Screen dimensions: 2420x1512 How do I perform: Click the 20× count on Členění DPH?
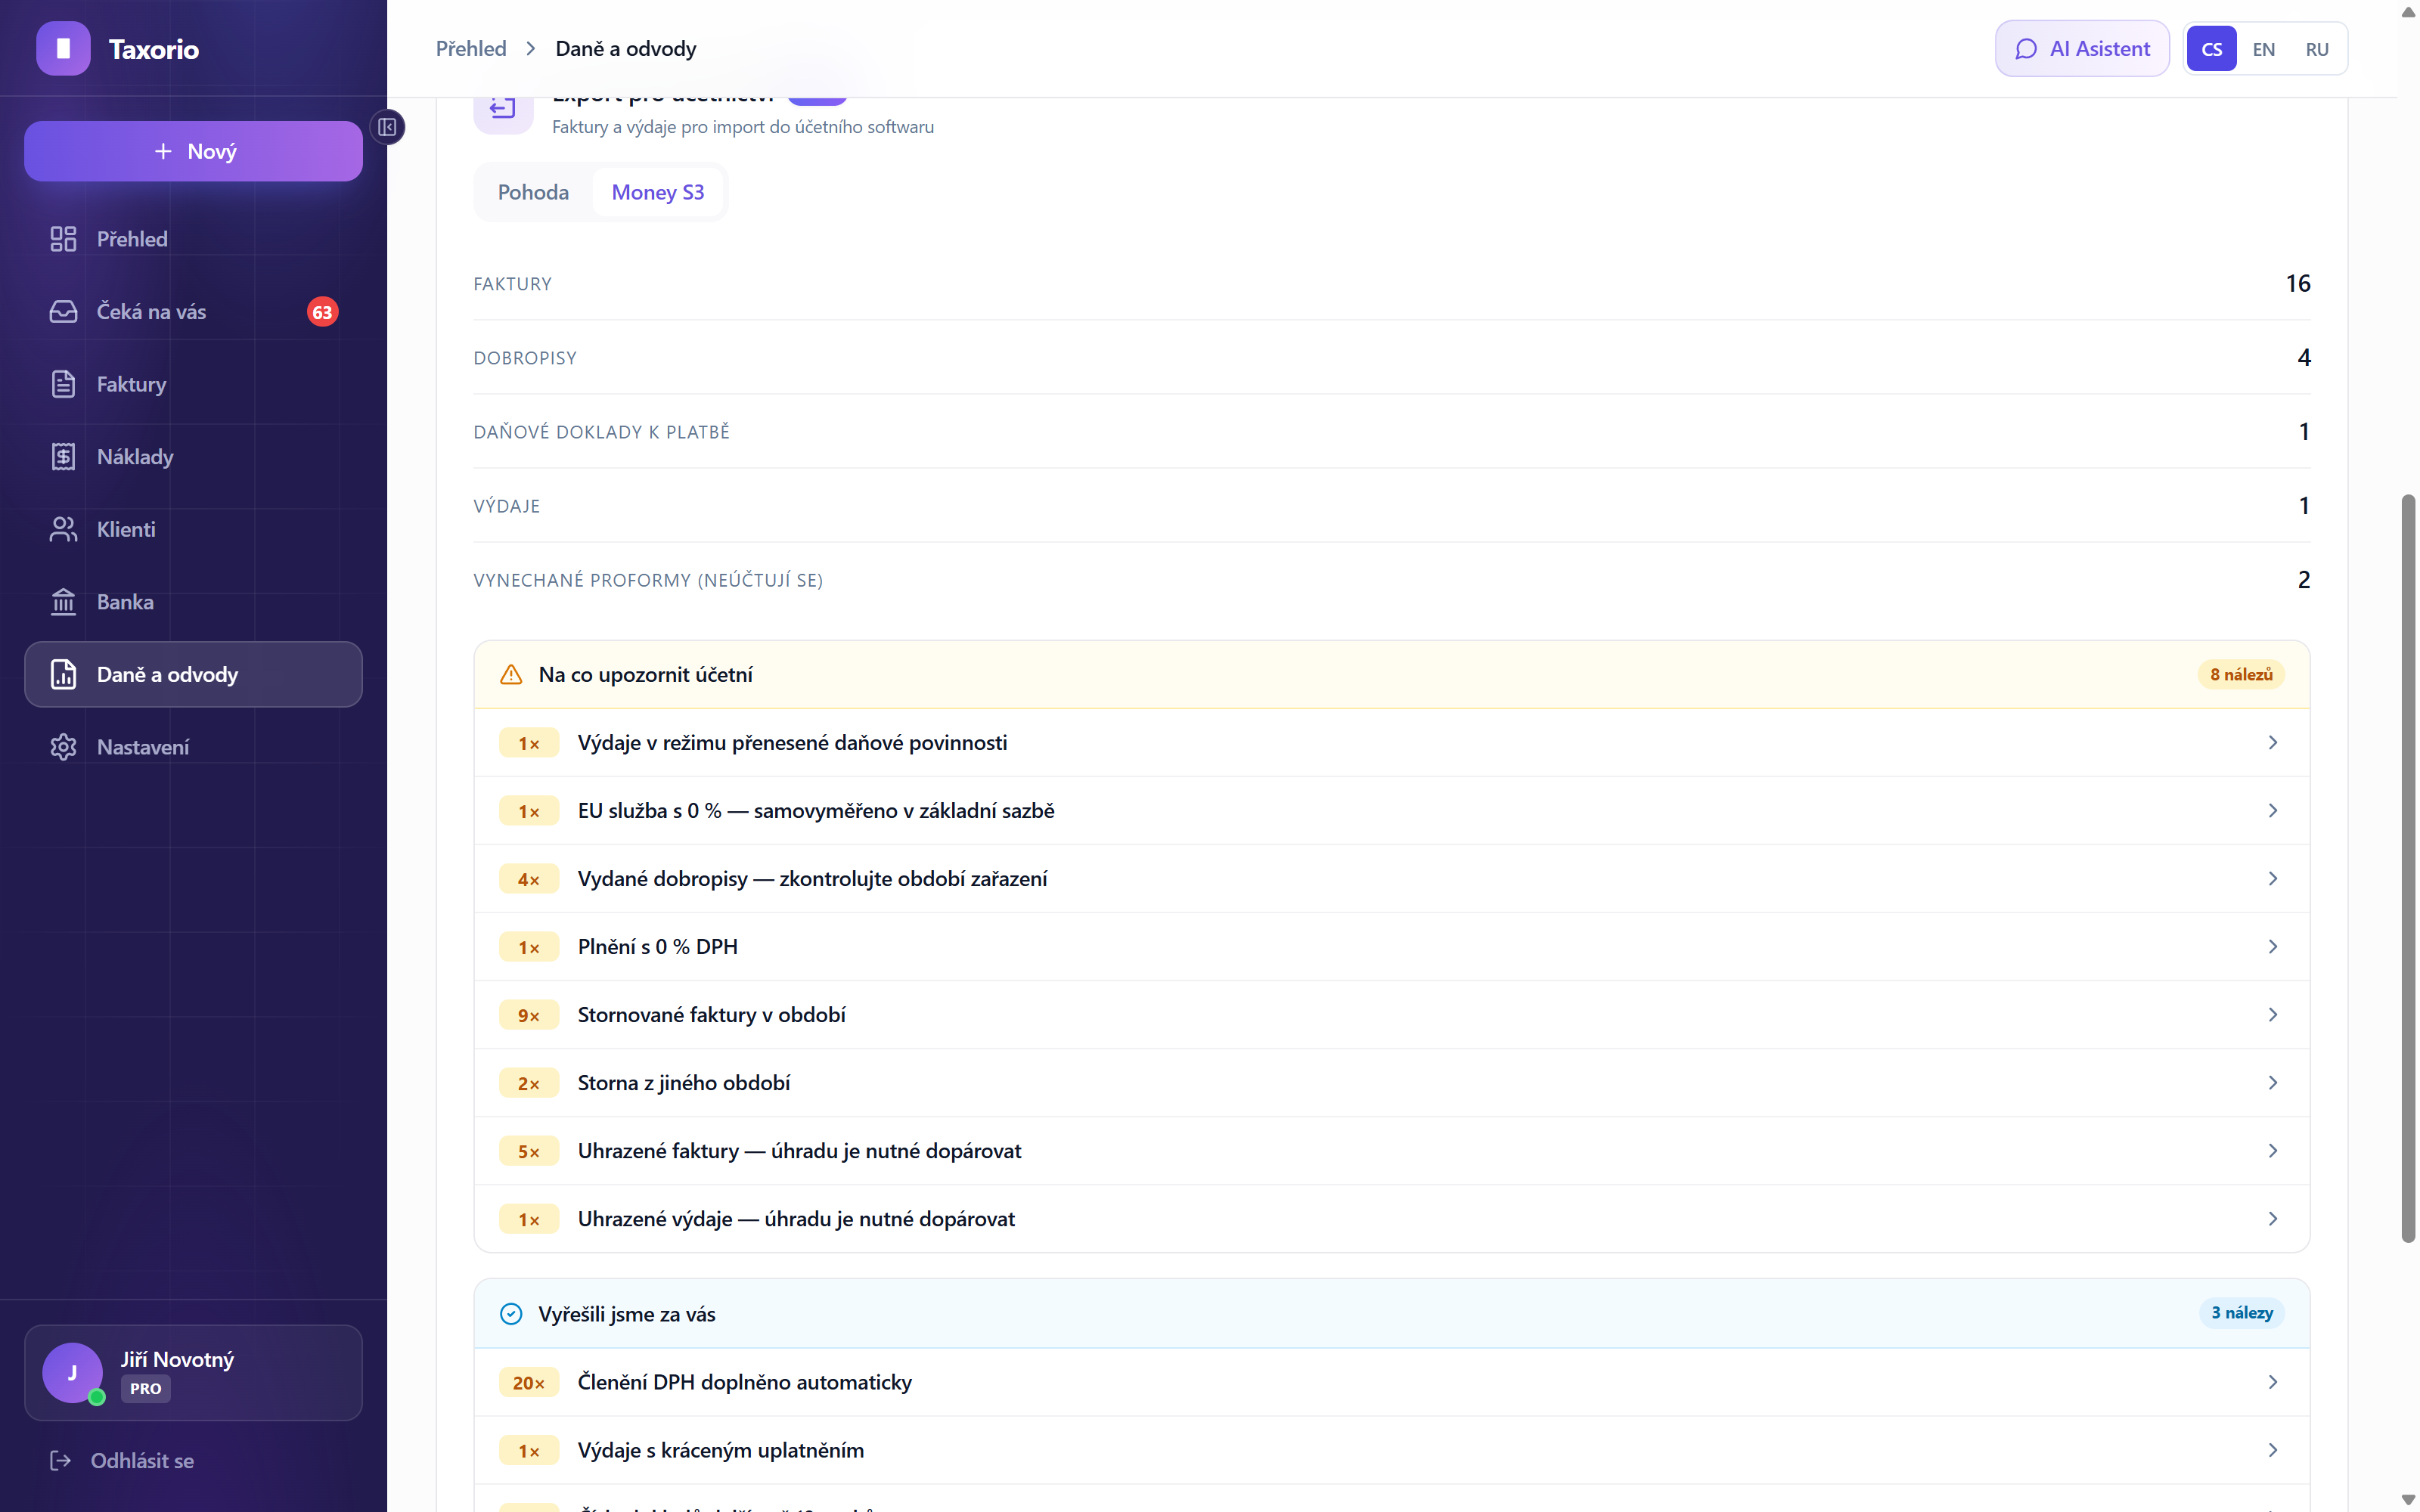click(x=529, y=1383)
